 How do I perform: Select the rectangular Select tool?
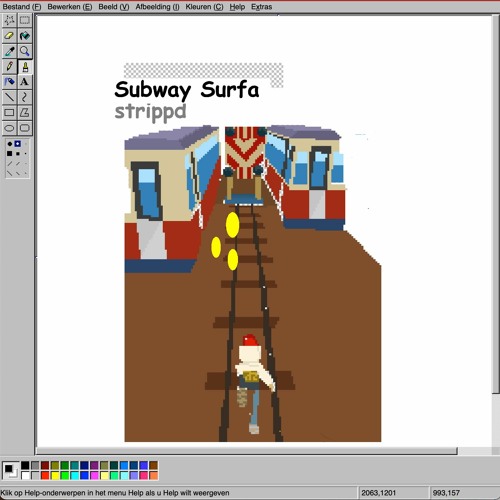coord(25,20)
